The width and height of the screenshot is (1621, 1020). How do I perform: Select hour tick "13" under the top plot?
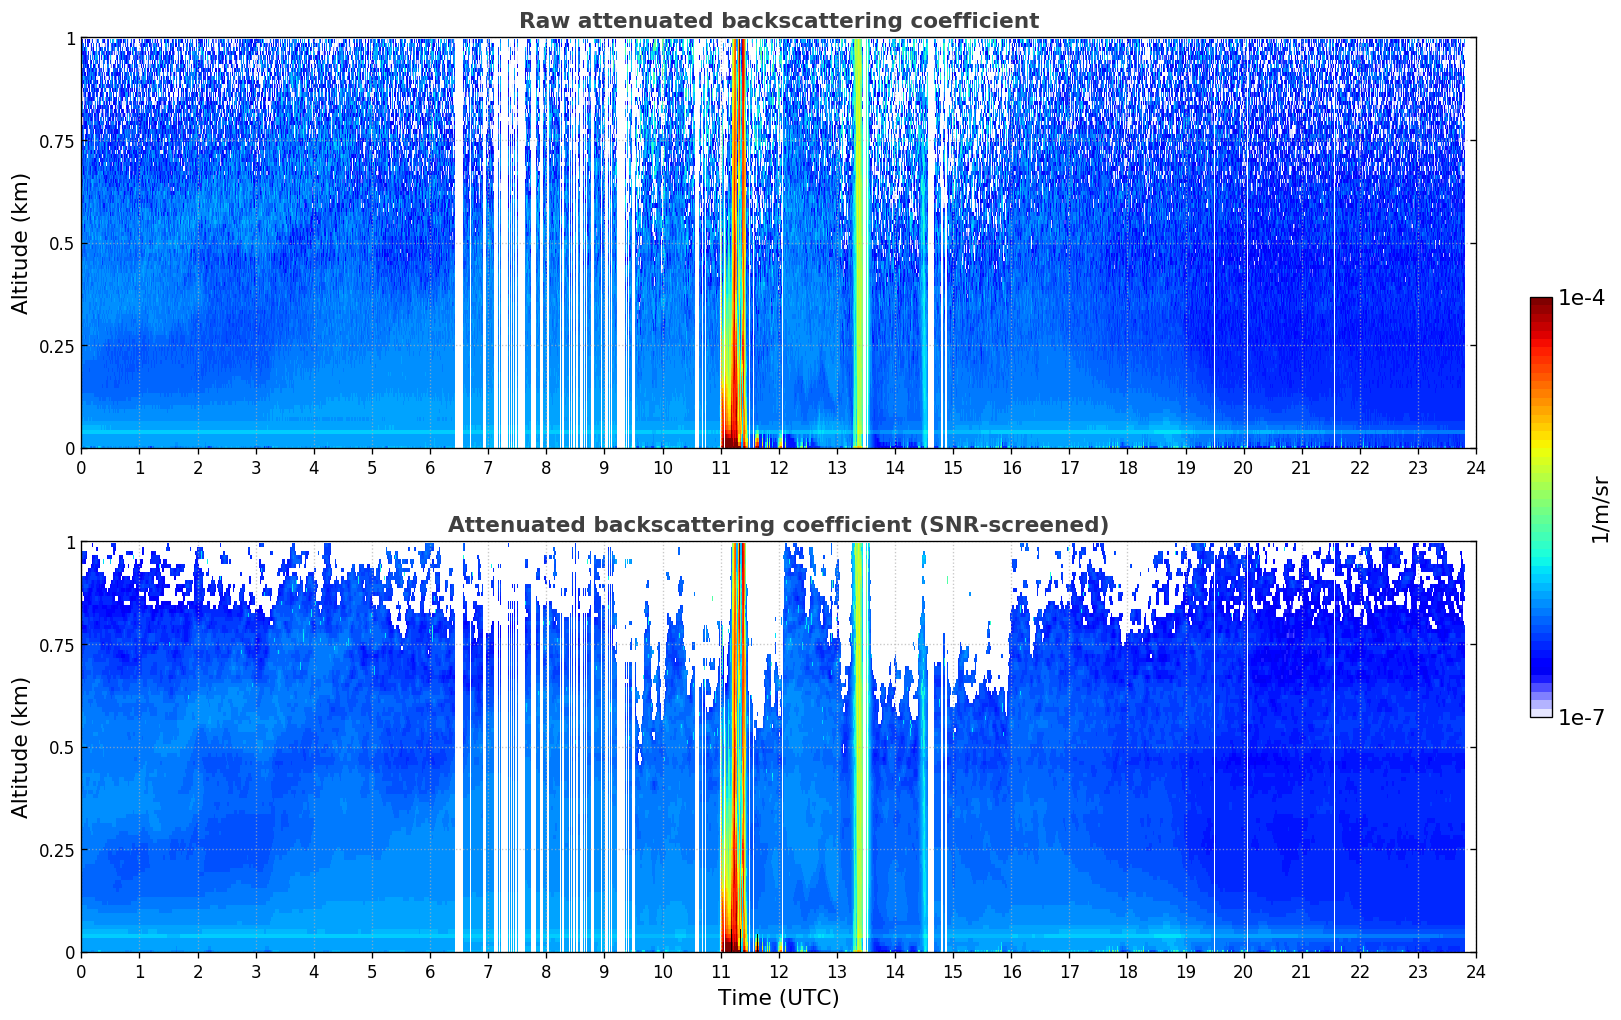click(837, 467)
